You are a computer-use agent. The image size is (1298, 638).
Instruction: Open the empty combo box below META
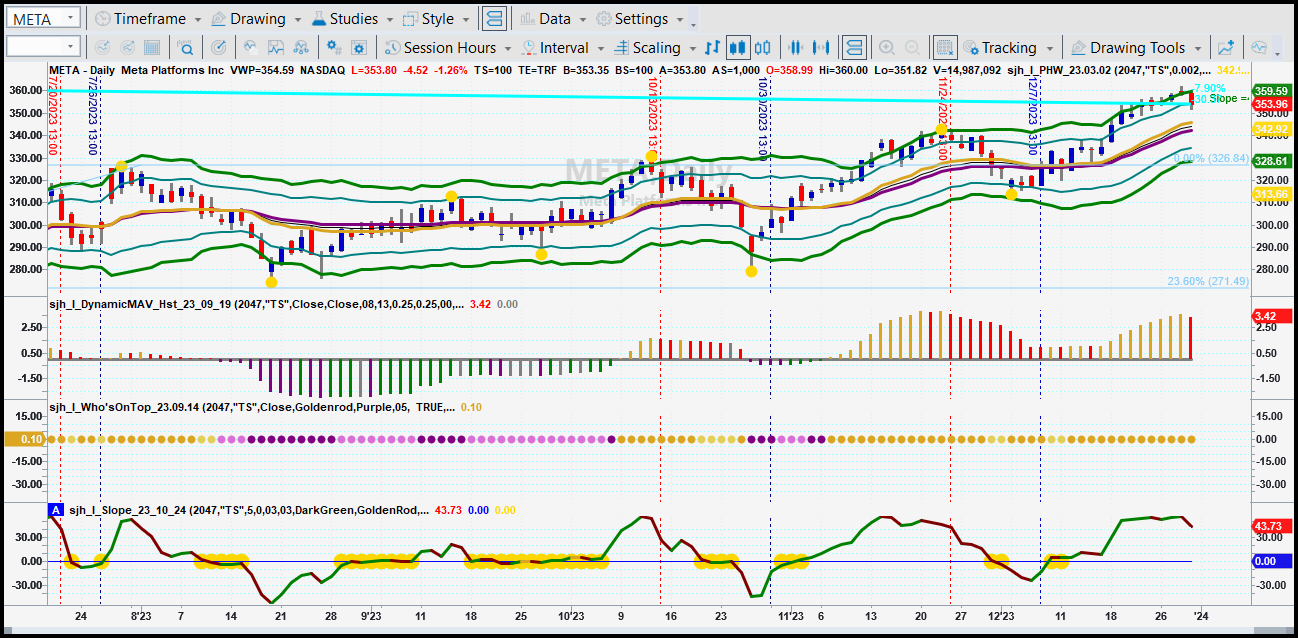(x=42, y=46)
